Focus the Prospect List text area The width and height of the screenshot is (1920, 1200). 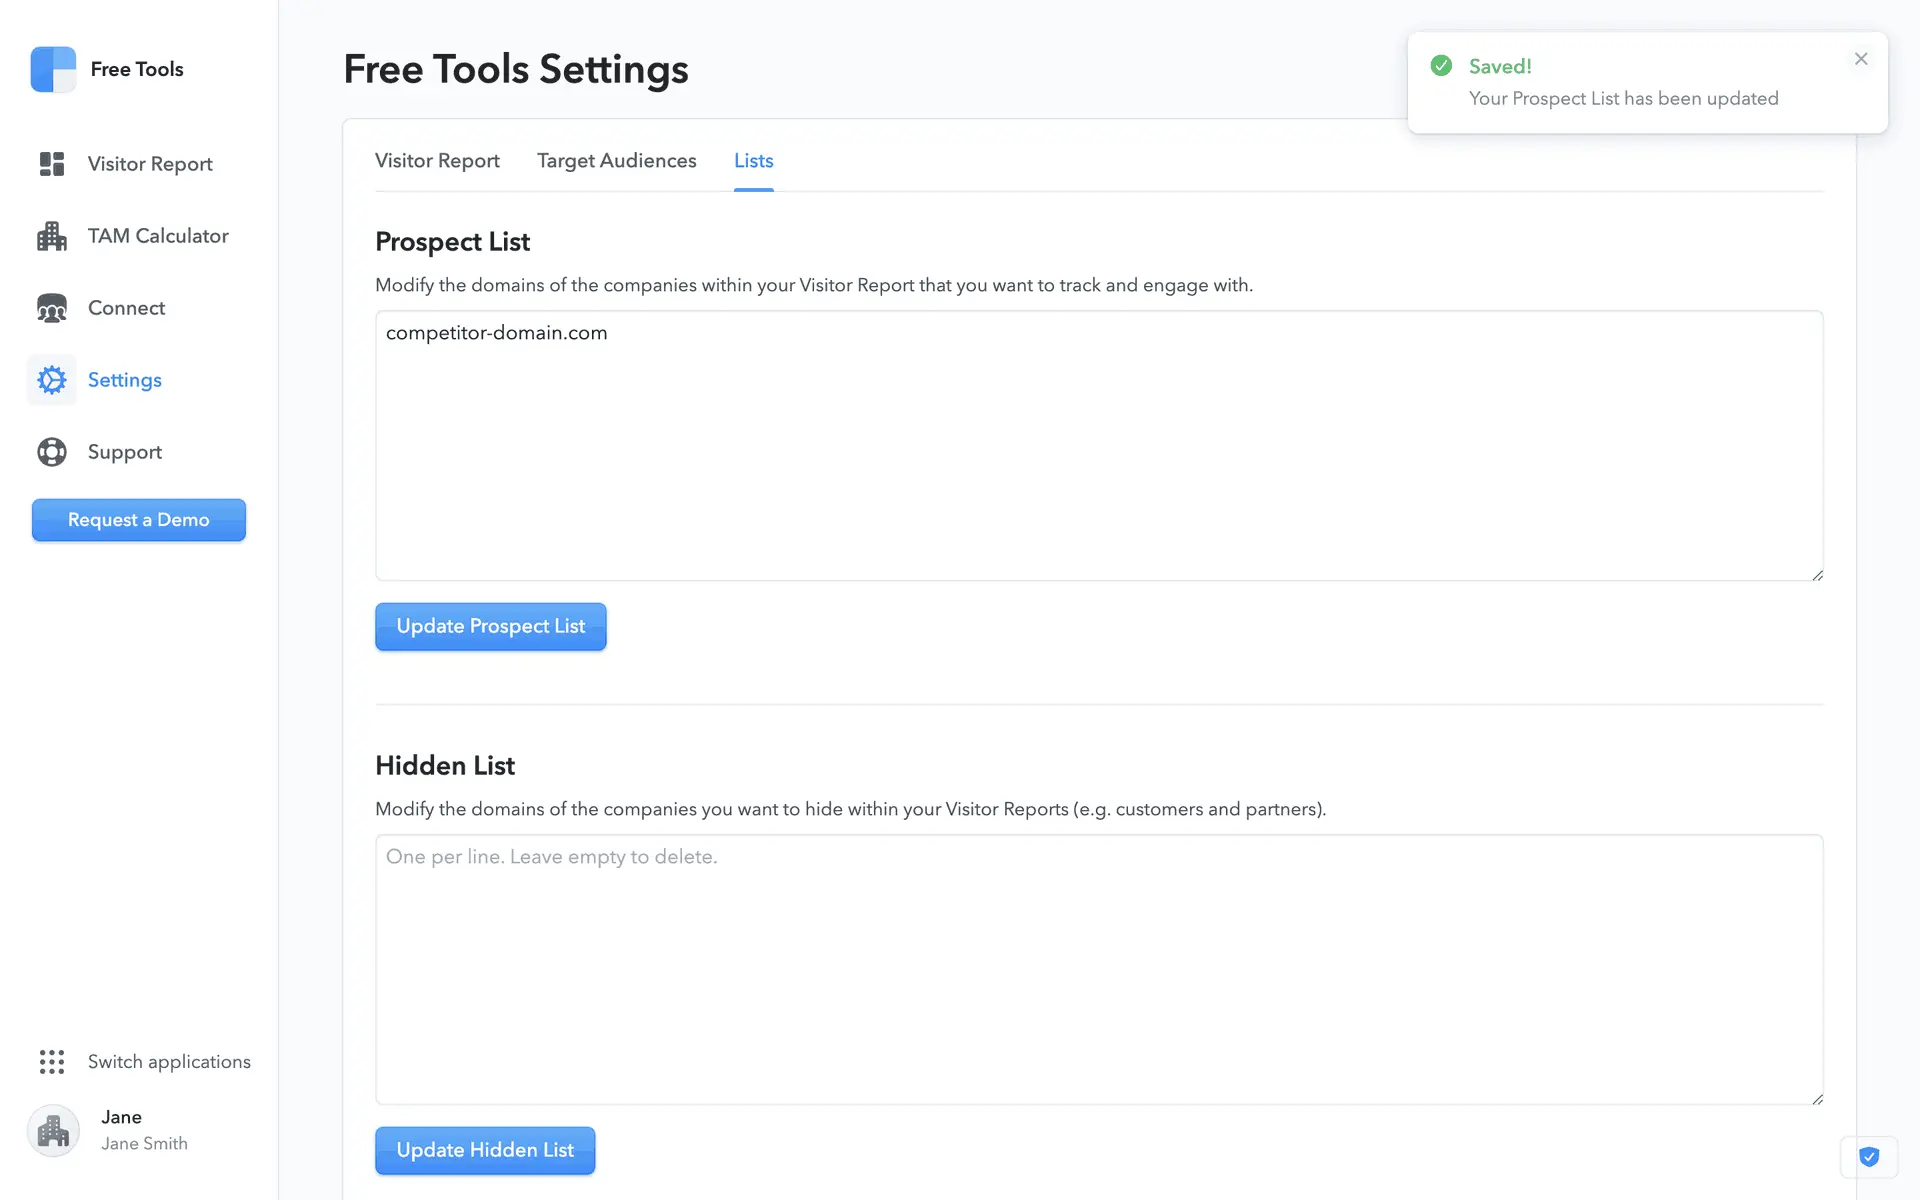point(1098,446)
